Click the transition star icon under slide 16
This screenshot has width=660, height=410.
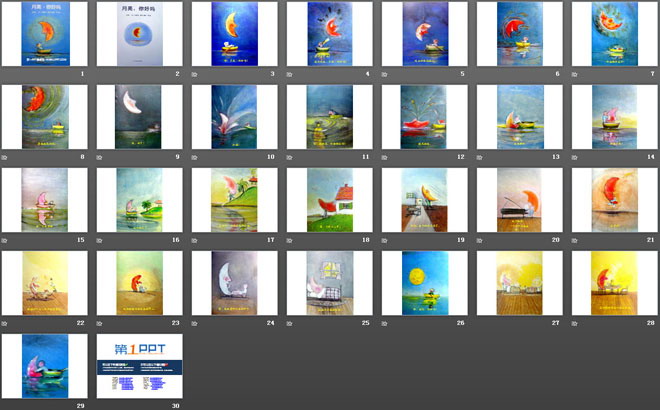[x=99, y=240]
